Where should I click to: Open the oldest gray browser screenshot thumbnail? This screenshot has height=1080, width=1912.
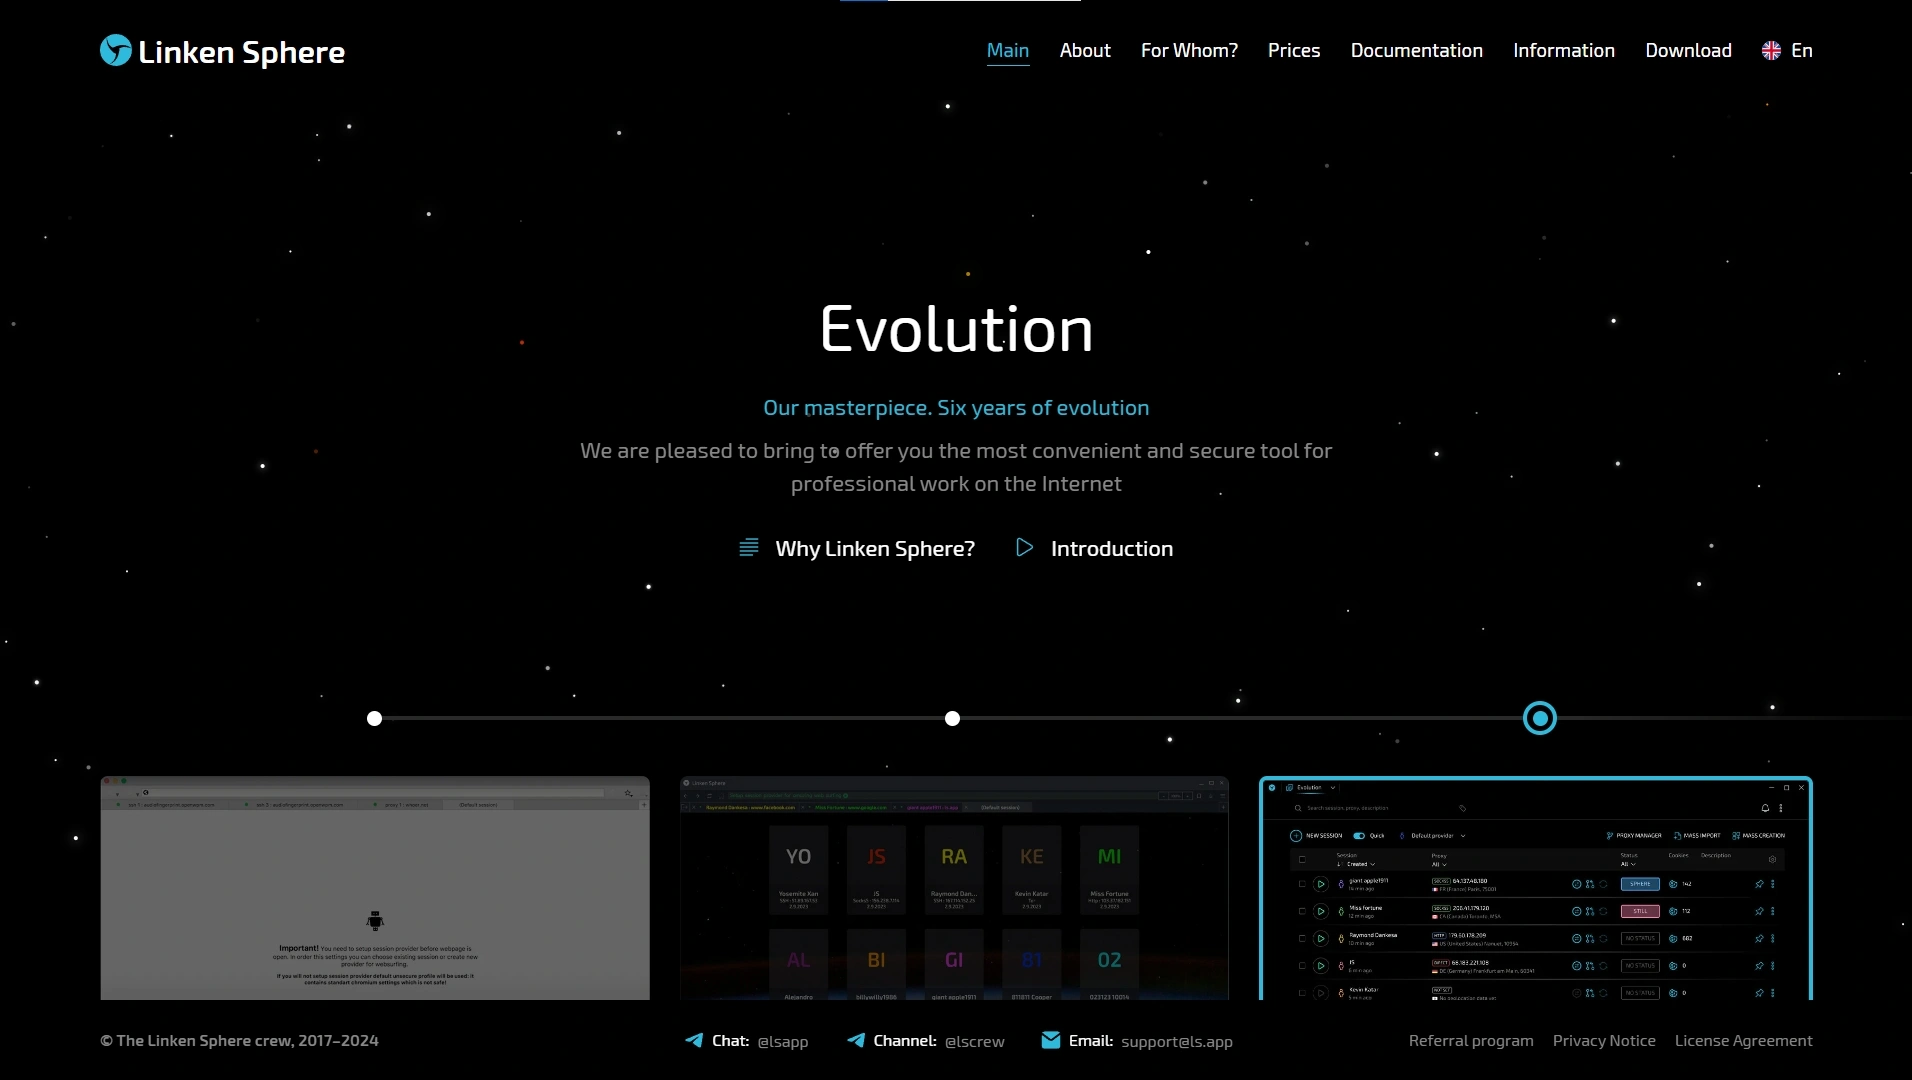[x=375, y=888]
